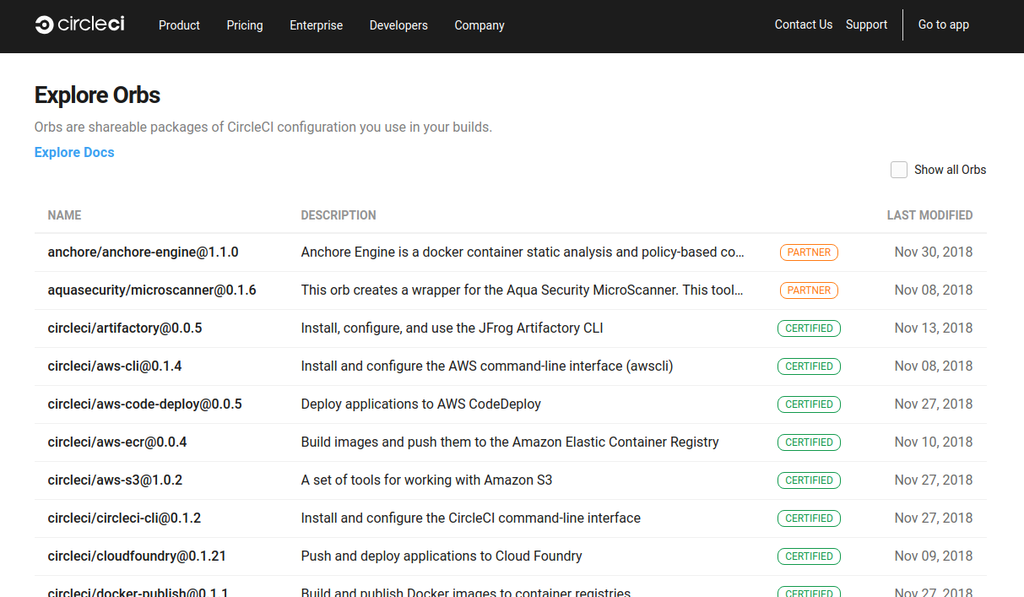Open circleci/aws-s3@1.0.2 orb
This screenshot has height=597, width=1024.
coord(115,480)
